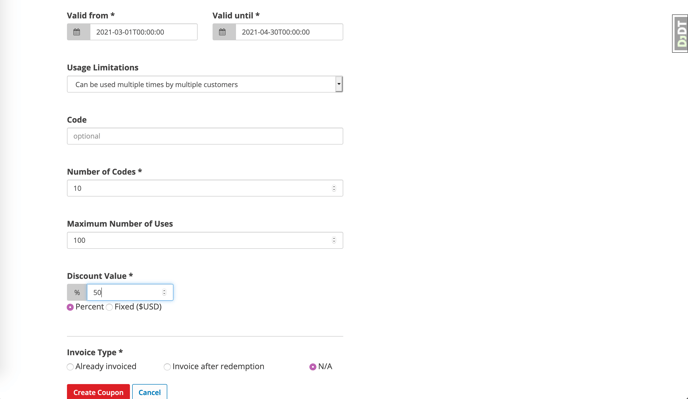Click the Invoice Type label
This screenshot has width=688, height=399.
[x=95, y=352]
